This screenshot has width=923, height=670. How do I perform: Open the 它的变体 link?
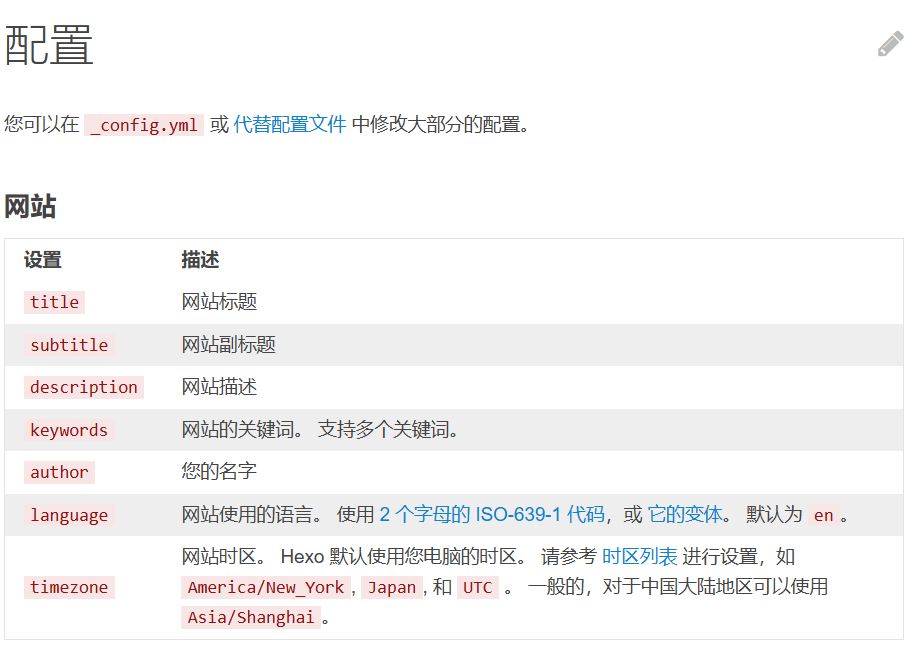(x=685, y=515)
